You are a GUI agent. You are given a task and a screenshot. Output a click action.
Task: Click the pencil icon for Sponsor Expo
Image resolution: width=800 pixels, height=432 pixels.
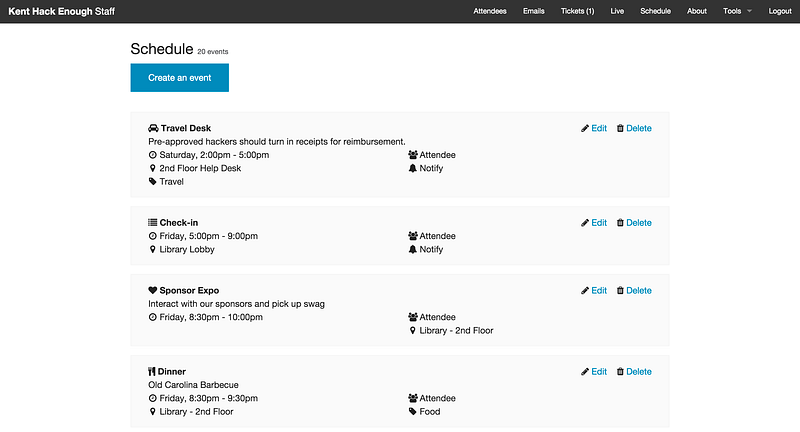[x=585, y=291]
